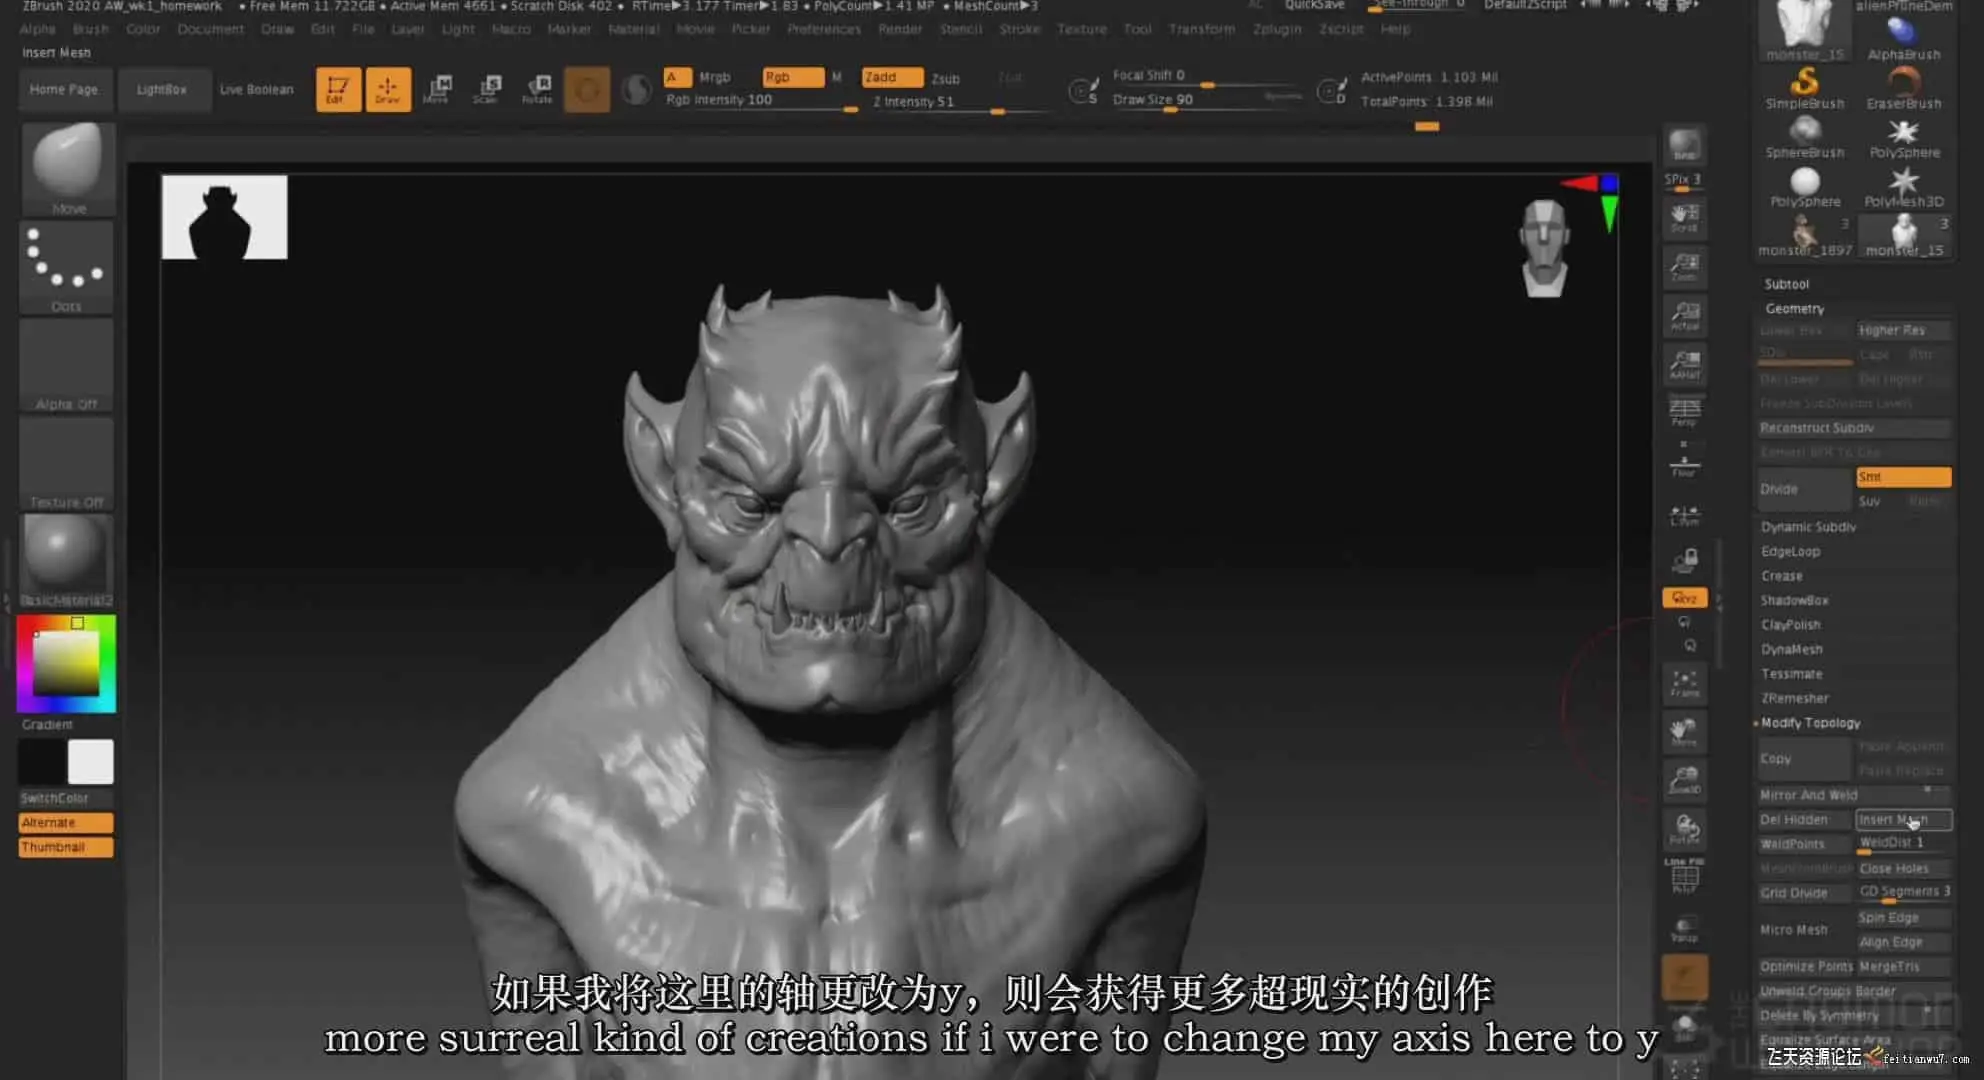The image size is (1984, 1080).
Task: Select the PolyMesh3D tool thumbnail
Action: point(1903,186)
